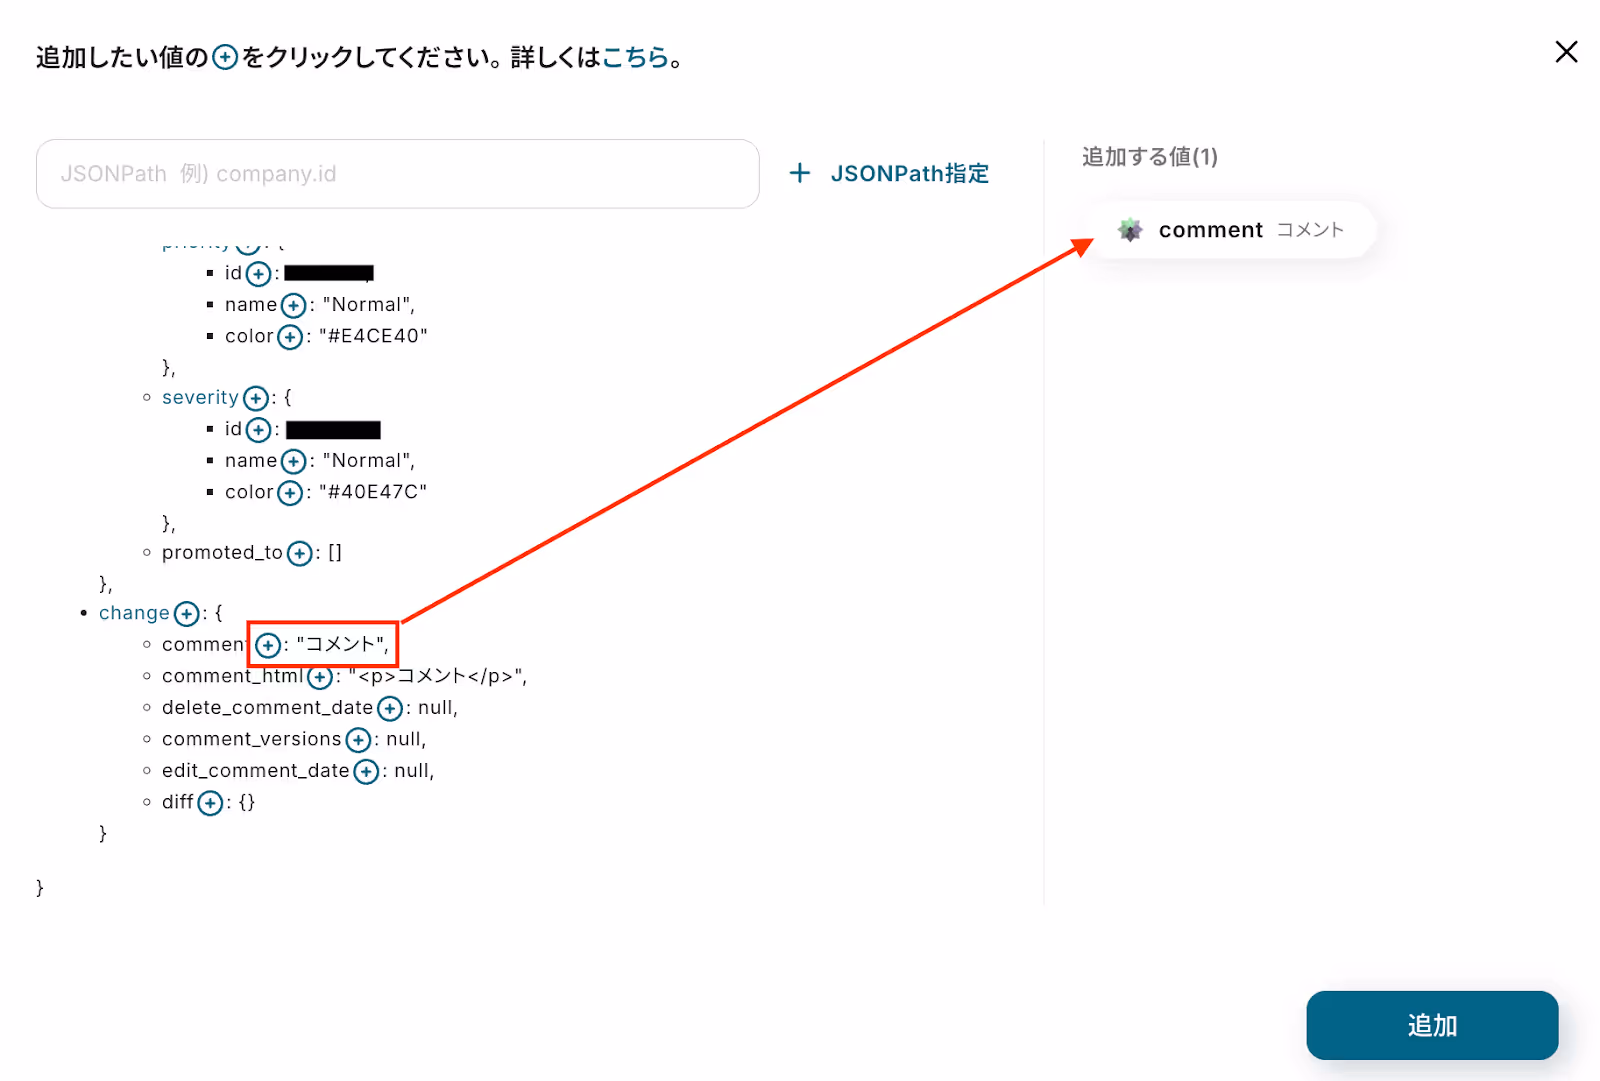
Task: Close the dialog with the X
Action: (1566, 52)
